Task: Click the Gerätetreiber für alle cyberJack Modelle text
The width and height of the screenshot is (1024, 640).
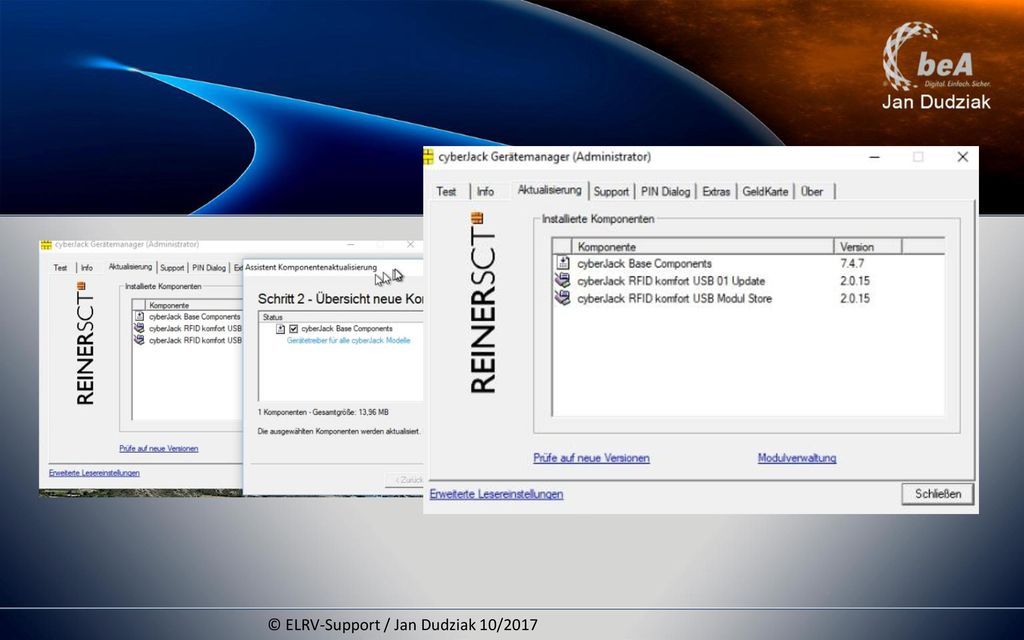Action: coord(349,340)
